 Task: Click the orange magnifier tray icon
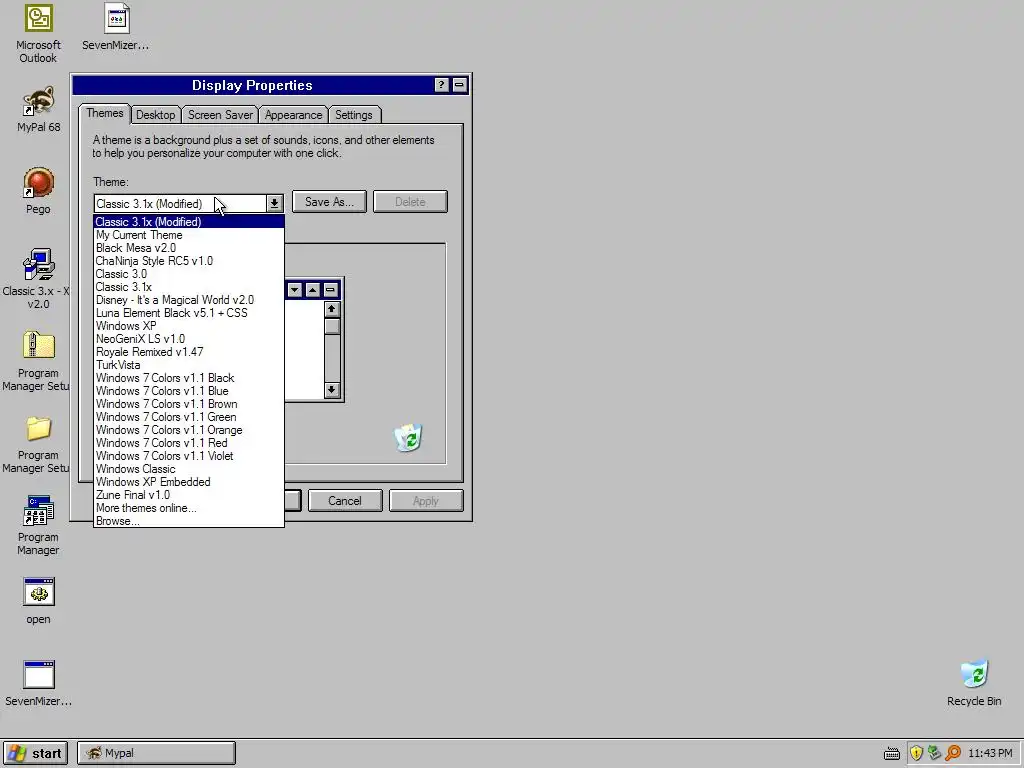click(x=953, y=753)
